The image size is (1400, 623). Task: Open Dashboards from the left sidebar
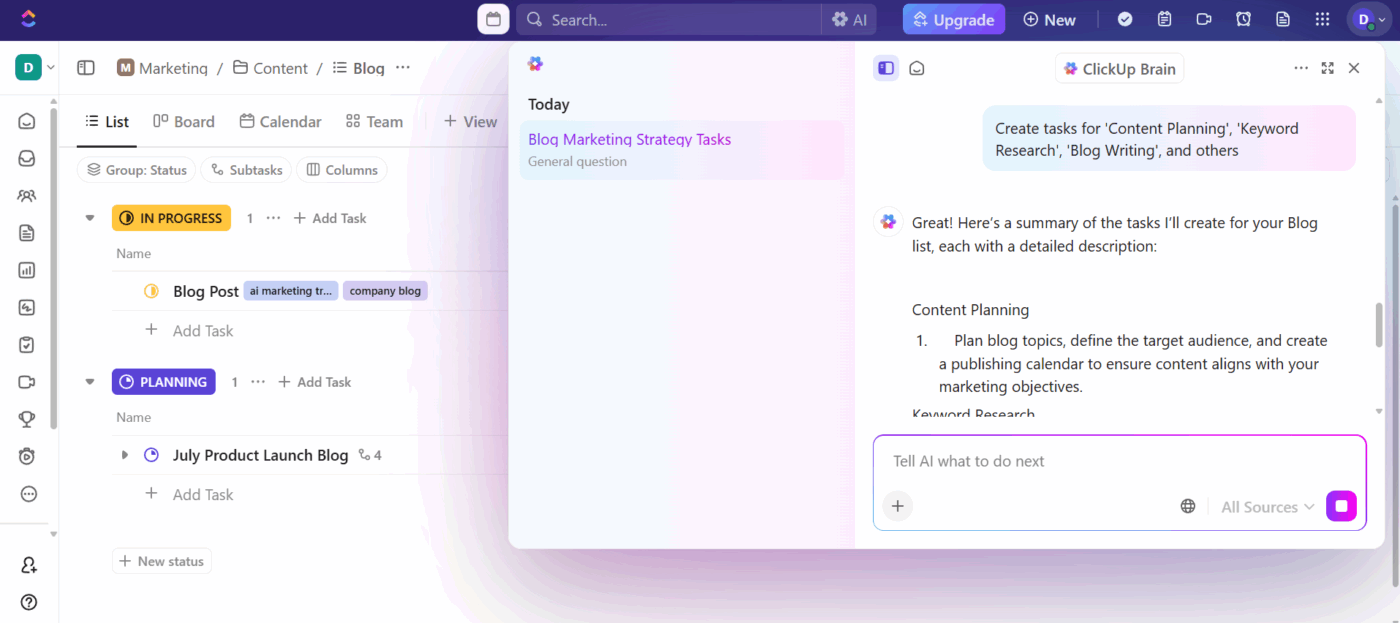[27, 269]
